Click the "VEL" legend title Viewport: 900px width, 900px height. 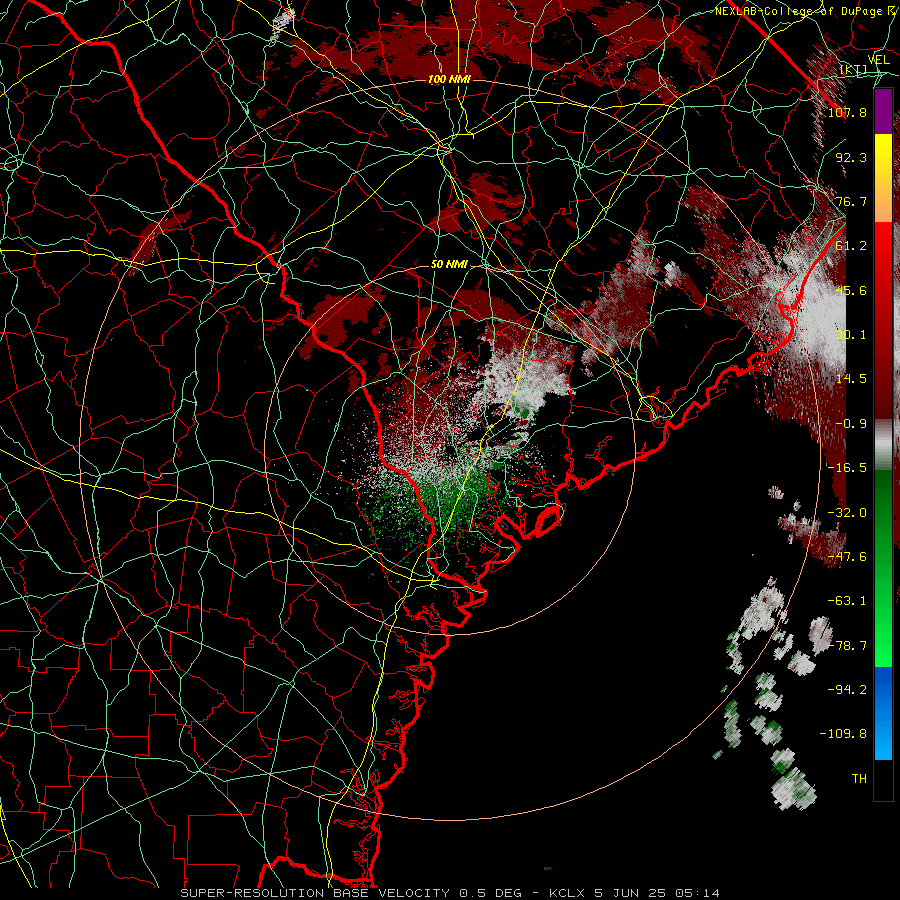(878, 60)
